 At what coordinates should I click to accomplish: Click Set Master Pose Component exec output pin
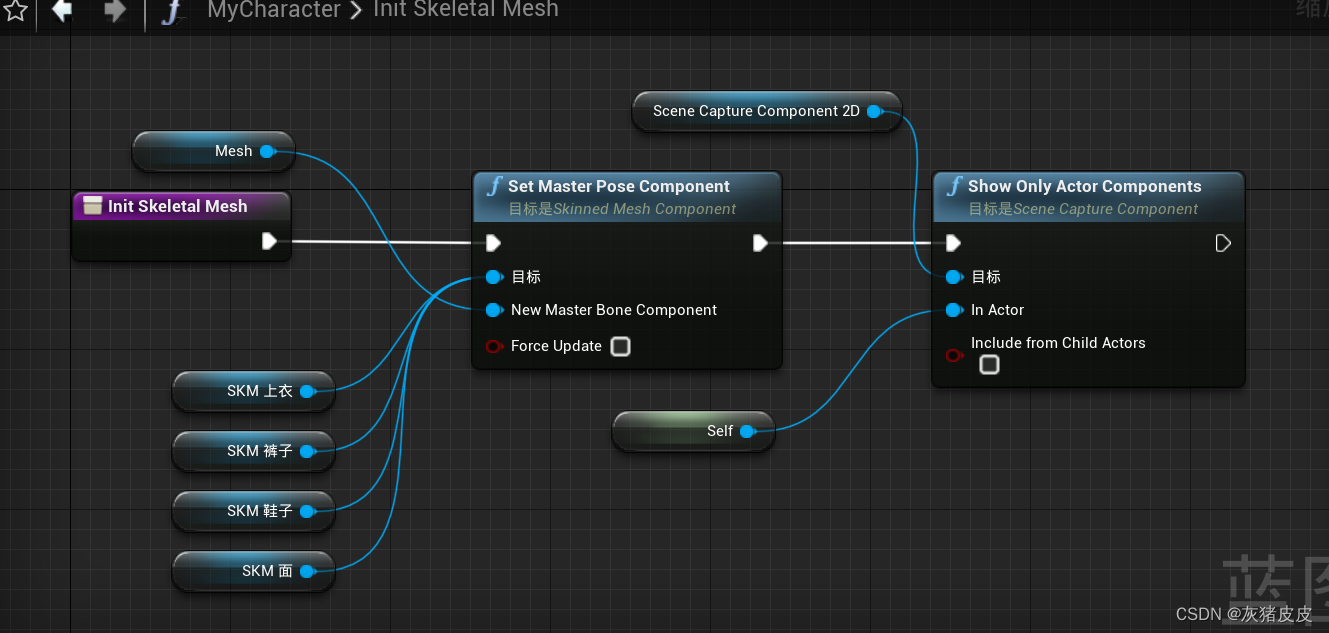click(x=760, y=243)
